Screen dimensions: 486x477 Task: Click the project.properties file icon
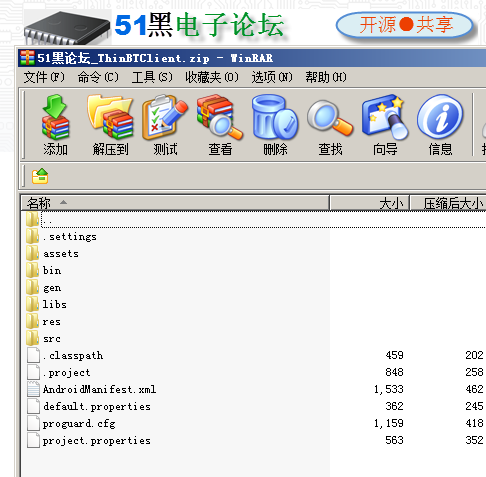33,440
